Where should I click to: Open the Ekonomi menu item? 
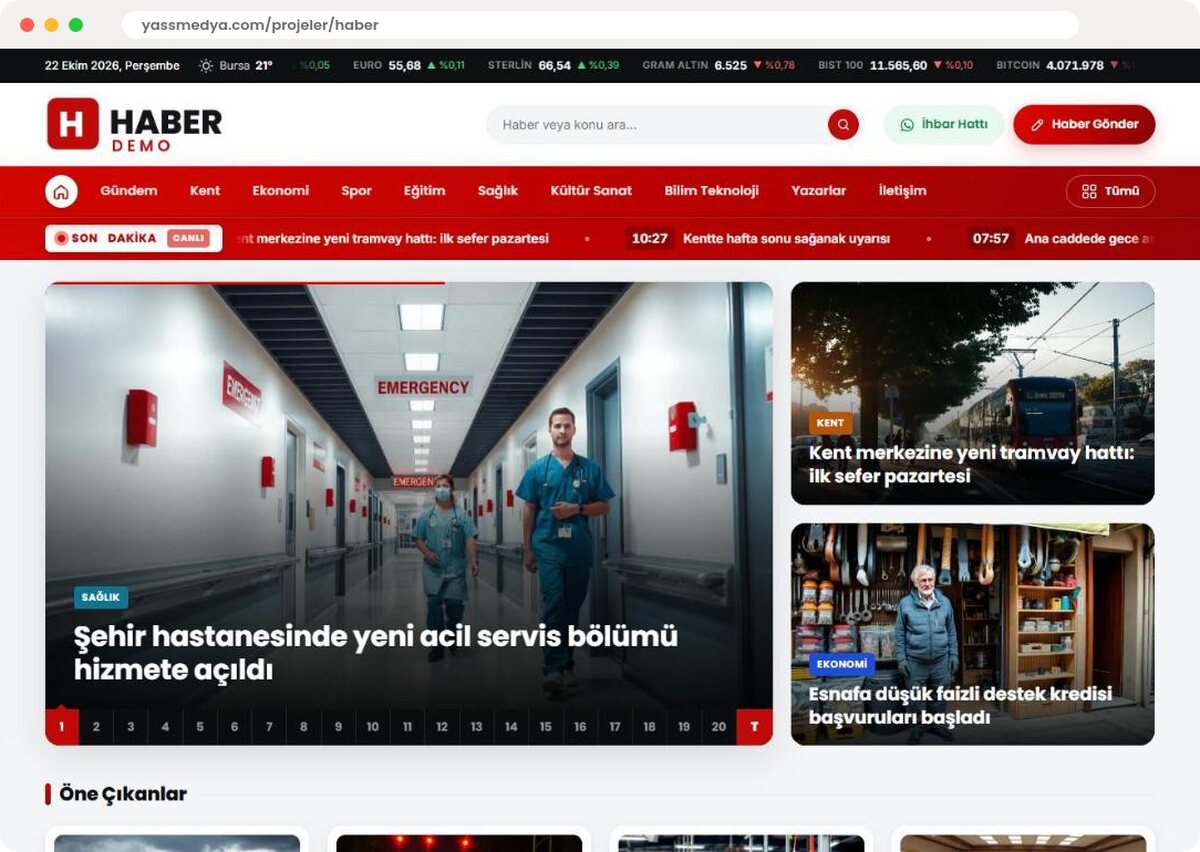280,191
